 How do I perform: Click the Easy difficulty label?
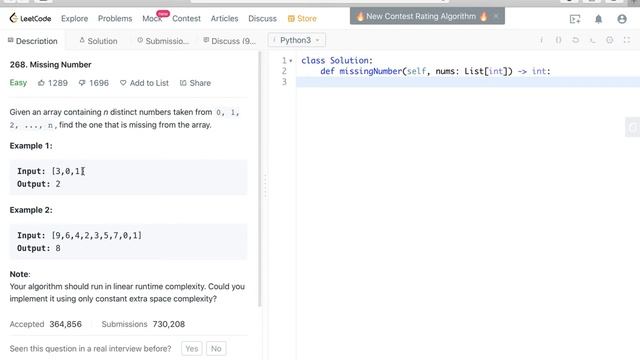pos(18,82)
